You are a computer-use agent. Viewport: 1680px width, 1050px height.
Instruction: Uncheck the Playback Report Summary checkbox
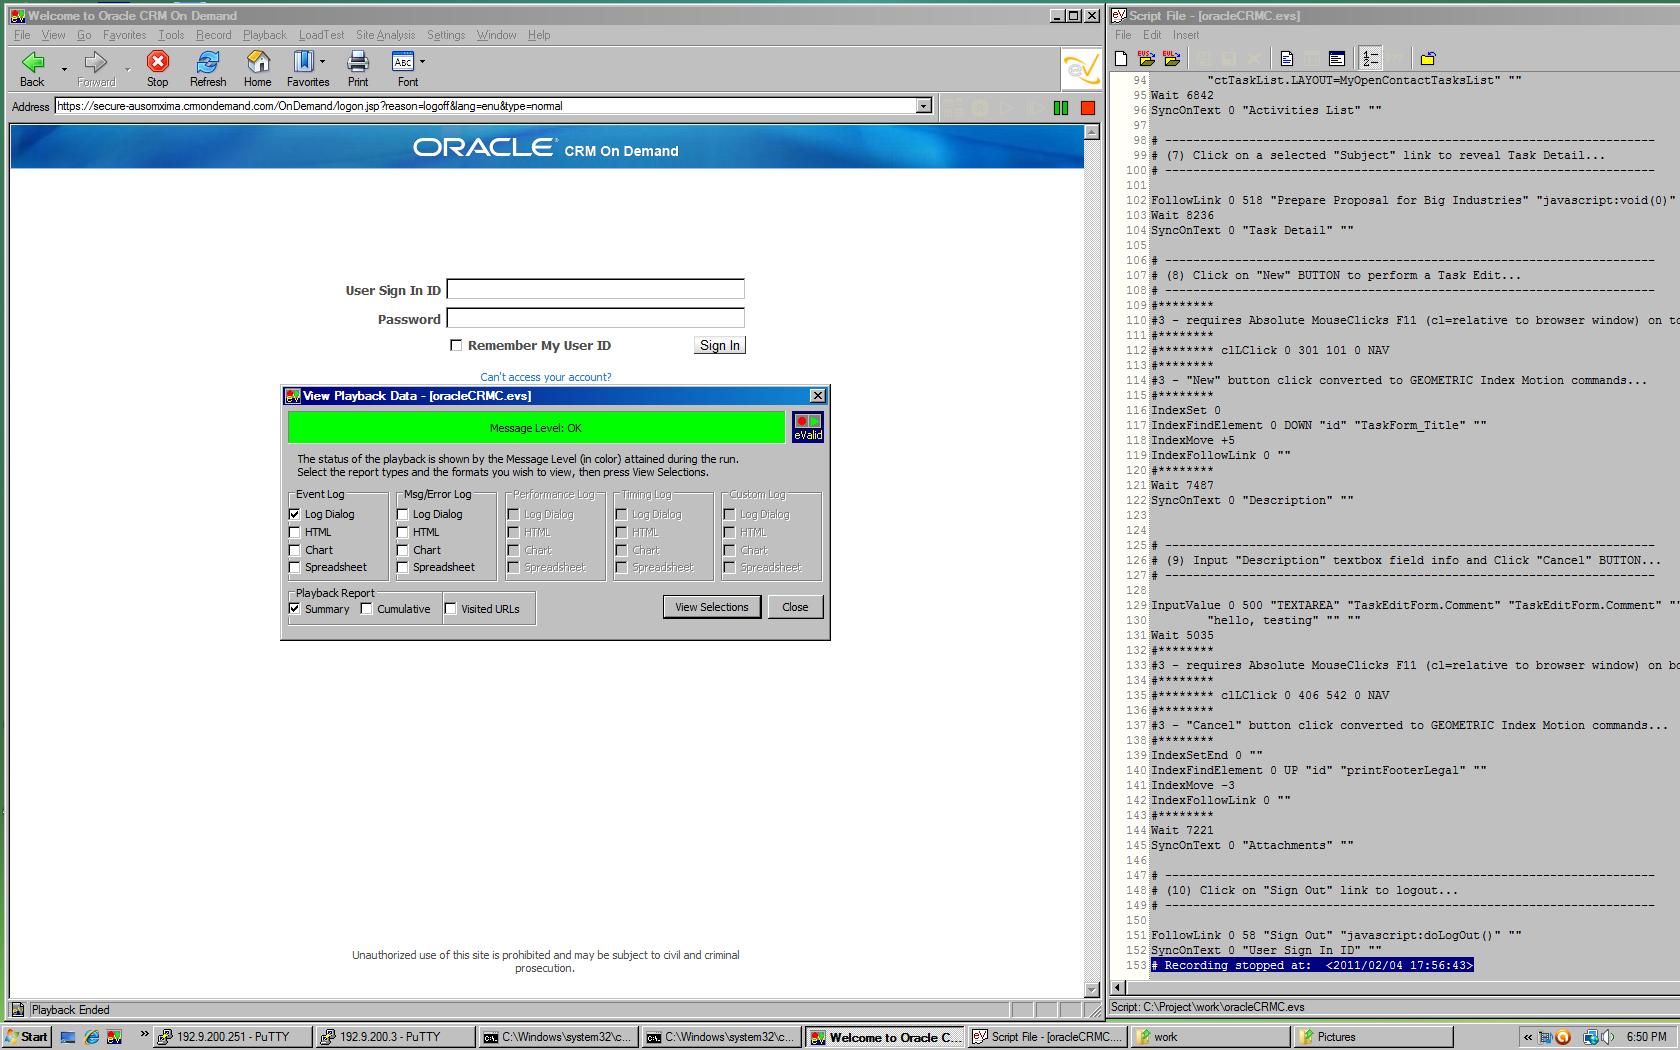click(x=294, y=608)
